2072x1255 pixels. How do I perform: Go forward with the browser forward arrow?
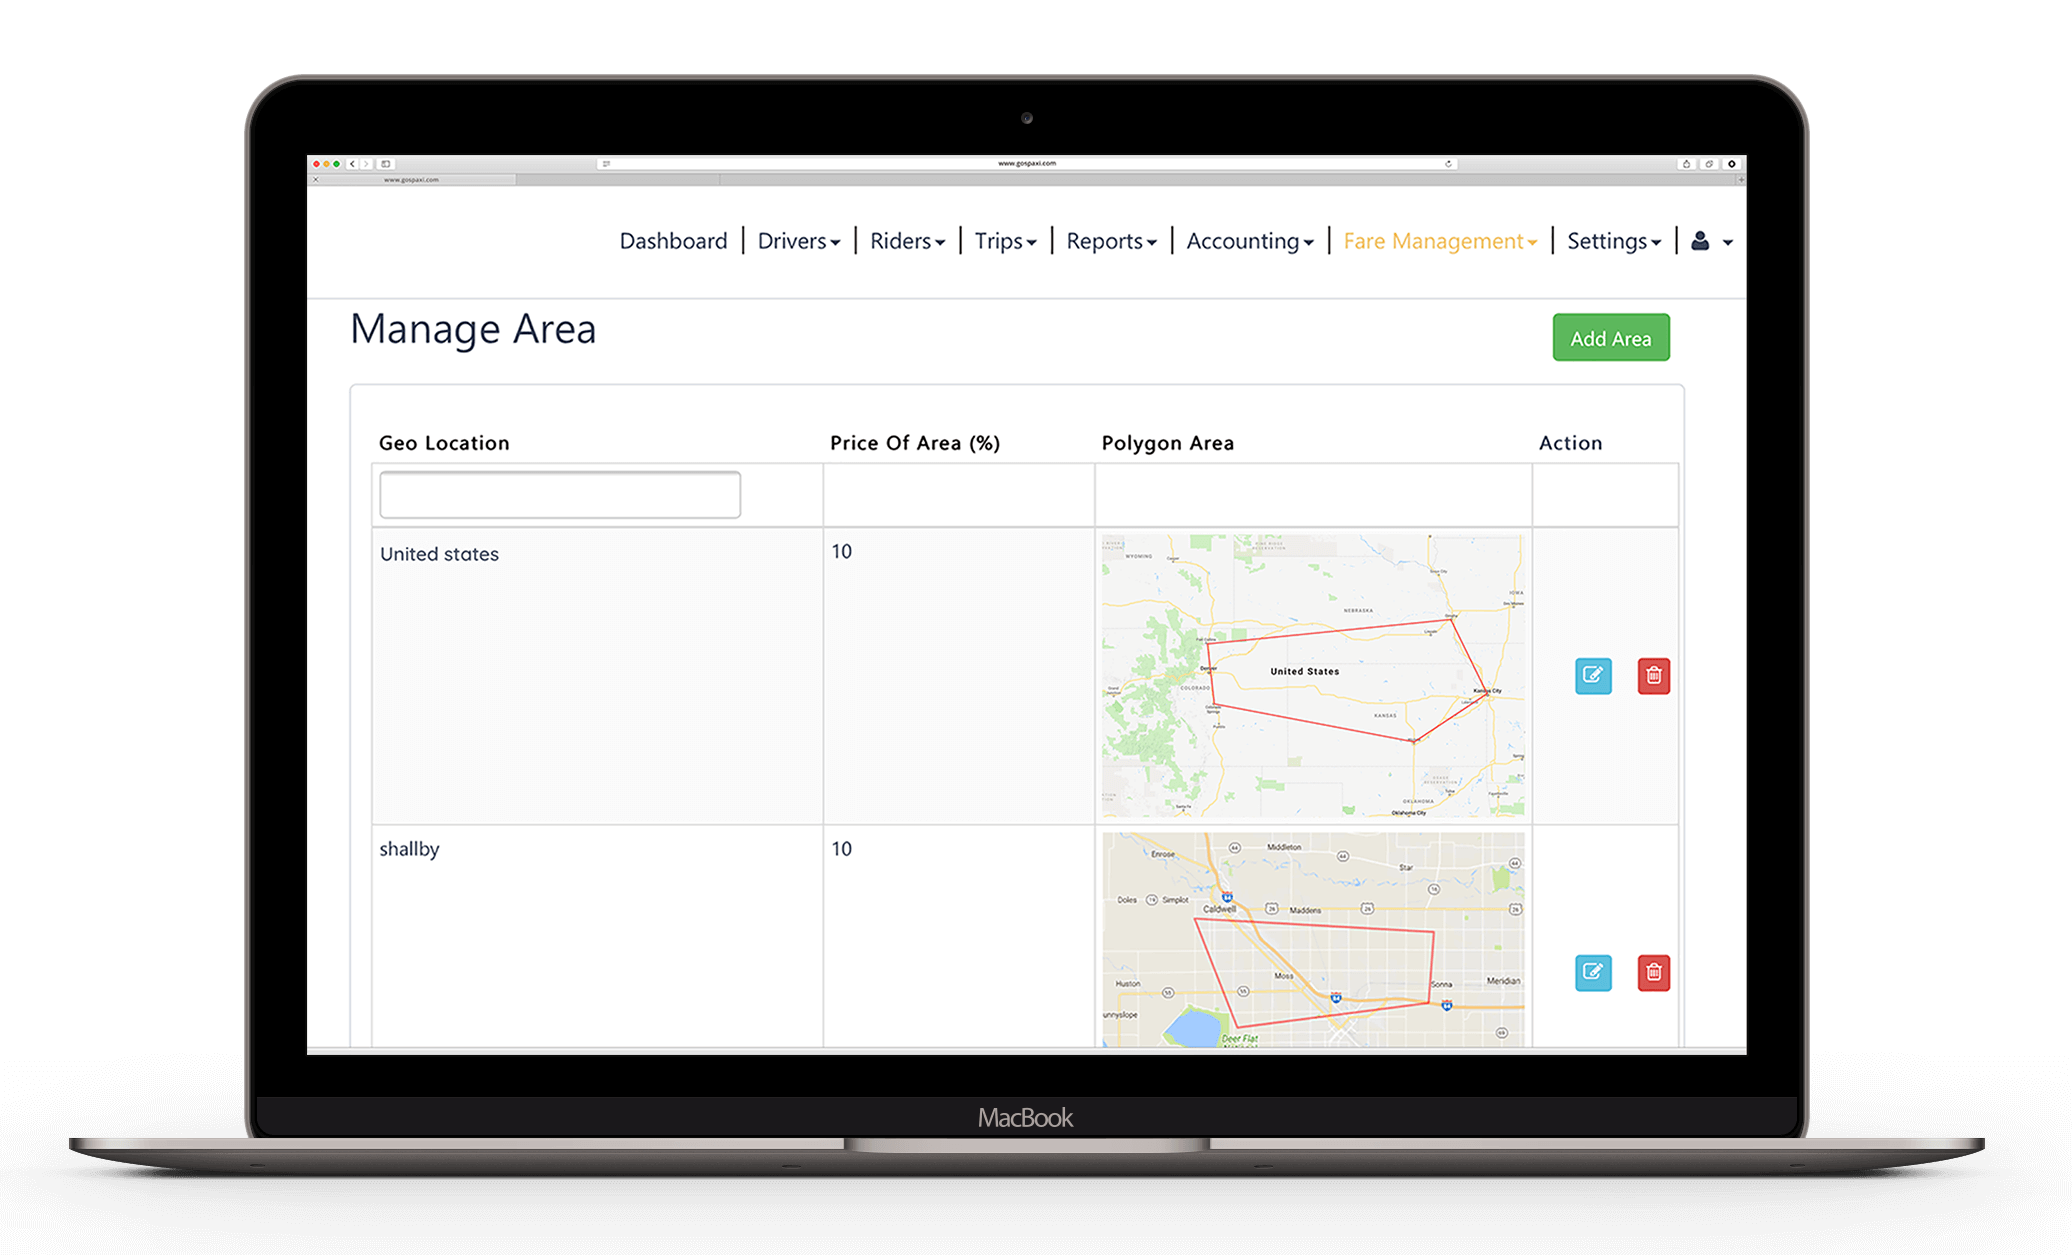(x=366, y=164)
